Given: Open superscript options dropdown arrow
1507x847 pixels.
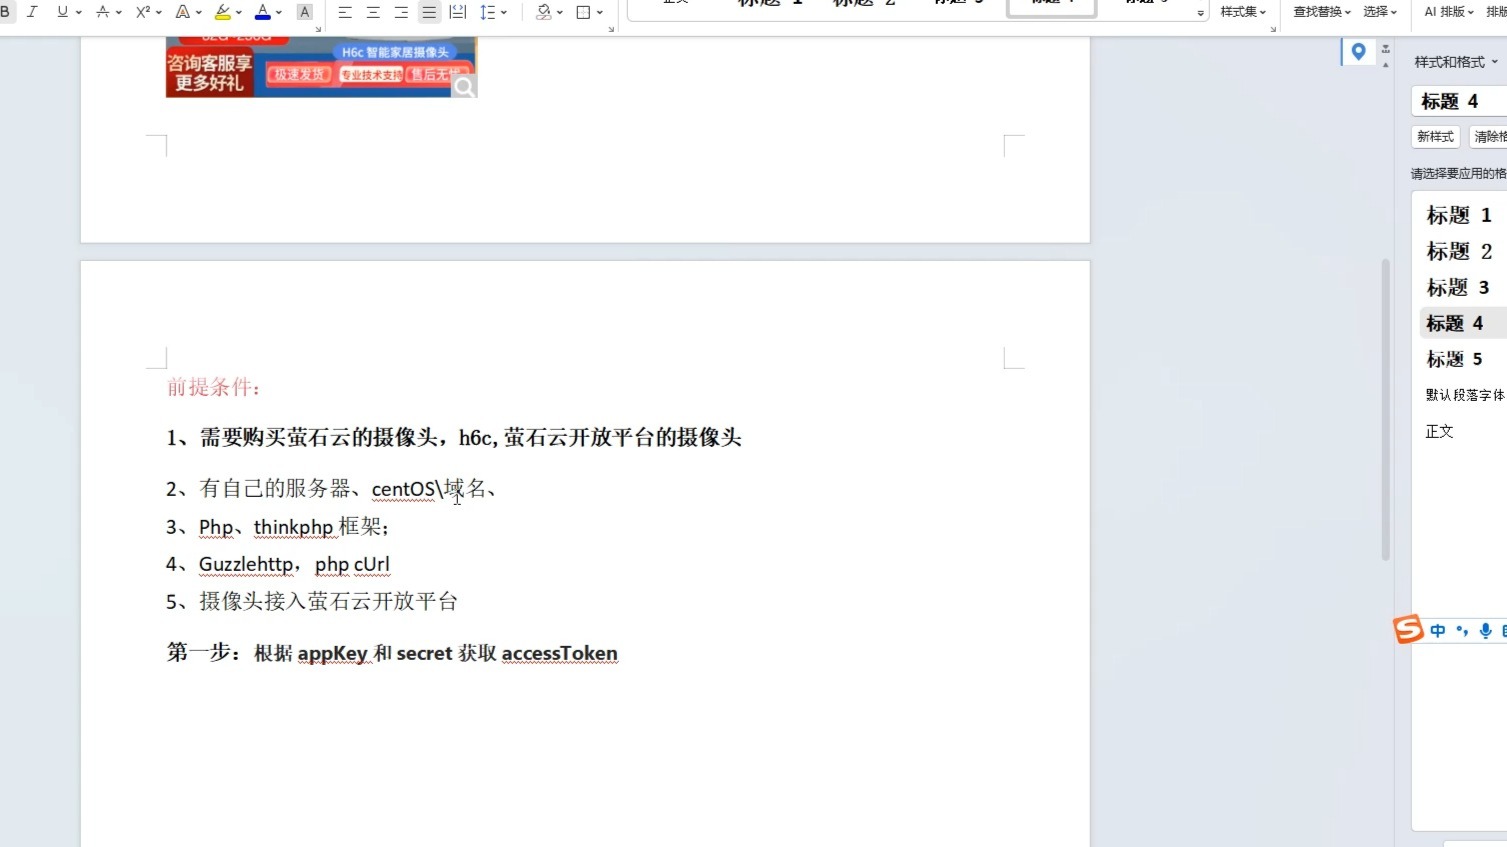Looking at the screenshot, I should click(159, 12).
